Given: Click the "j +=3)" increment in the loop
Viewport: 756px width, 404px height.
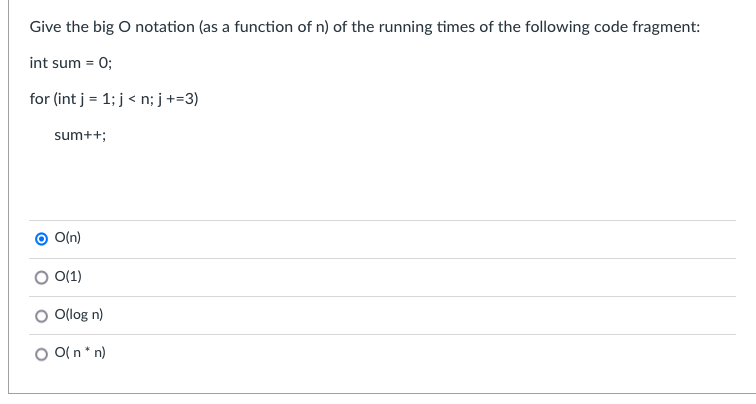Looking at the screenshot, I should coord(178,99).
